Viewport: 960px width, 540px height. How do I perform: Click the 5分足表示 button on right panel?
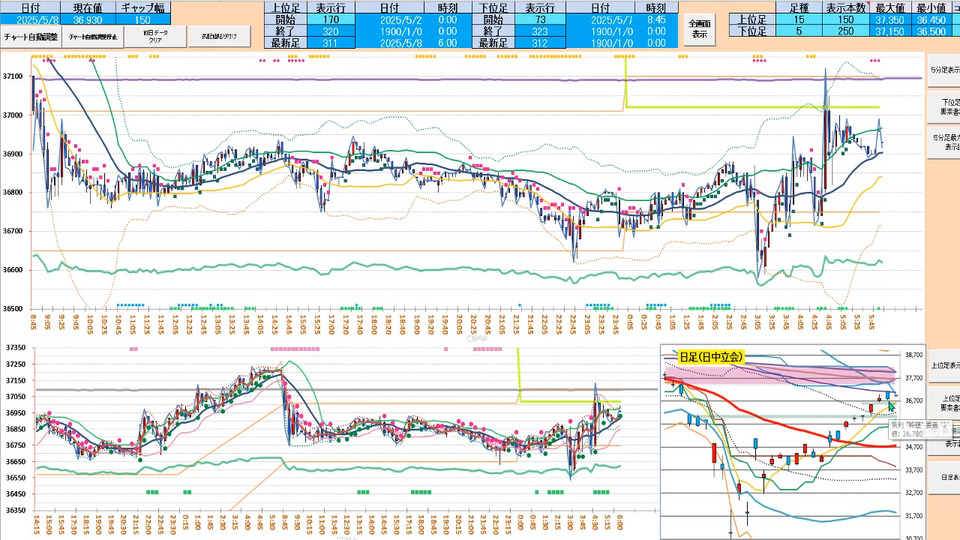coord(942,70)
